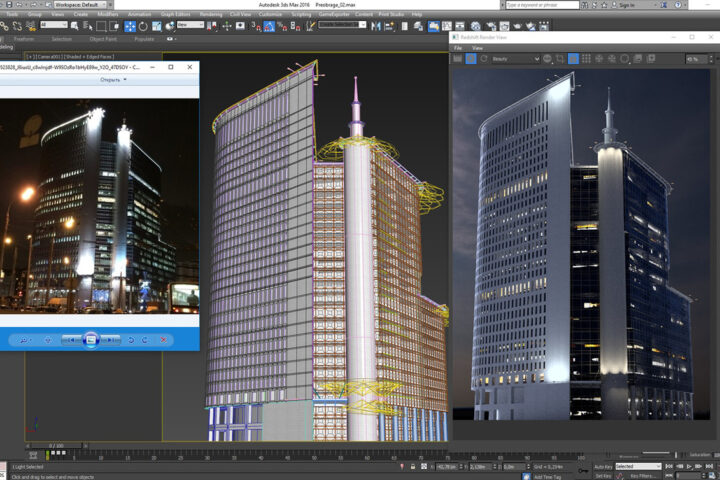Open the Create Selection Set dropdown
Viewport: 720px width, 480px height.
[x=342, y=25]
